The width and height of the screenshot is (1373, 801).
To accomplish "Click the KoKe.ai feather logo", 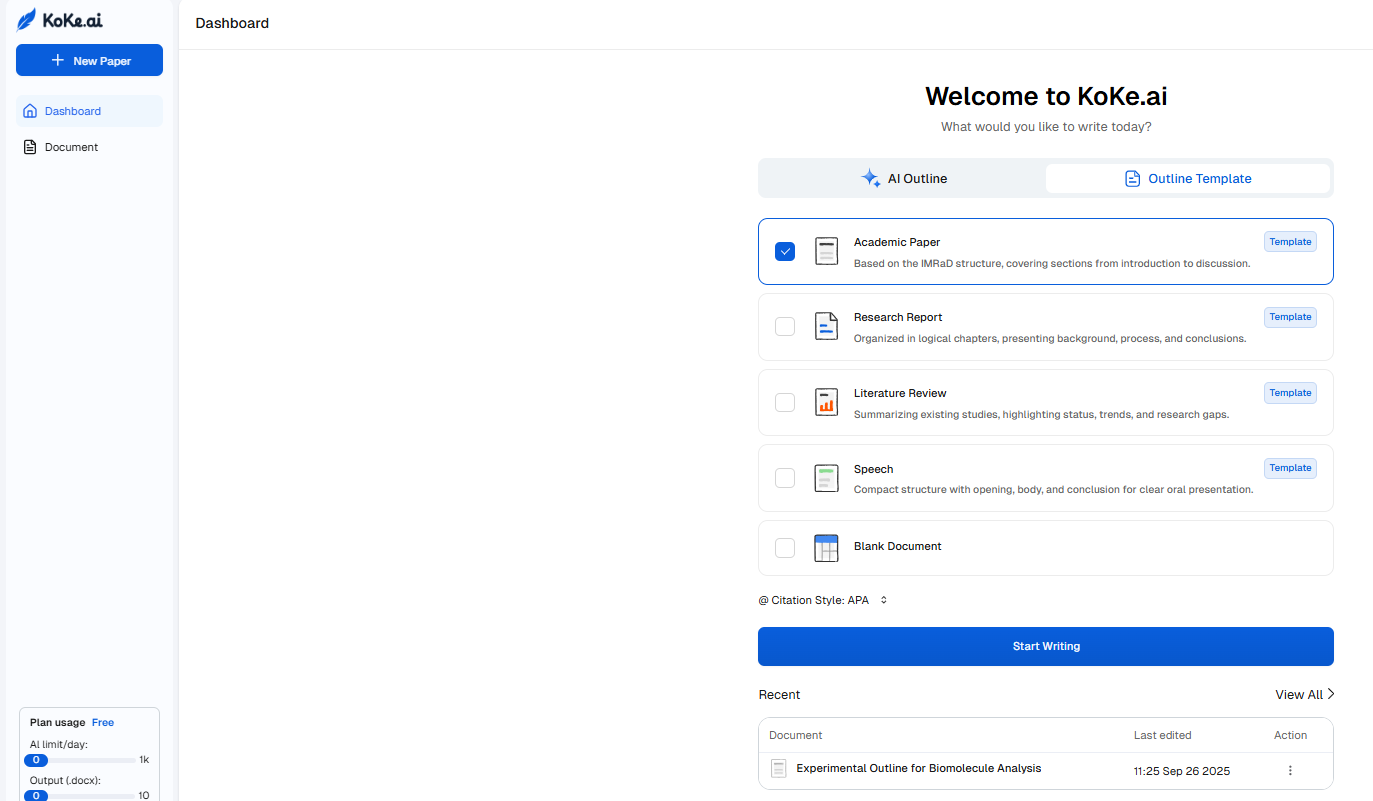I will pyautogui.click(x=27, y=19).
